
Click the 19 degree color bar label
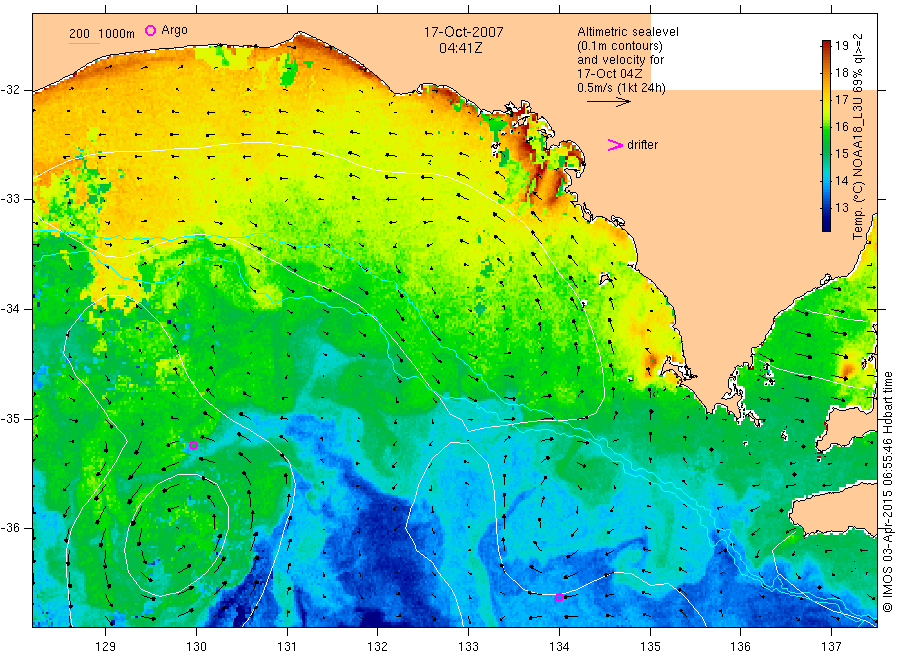[841, 45]
